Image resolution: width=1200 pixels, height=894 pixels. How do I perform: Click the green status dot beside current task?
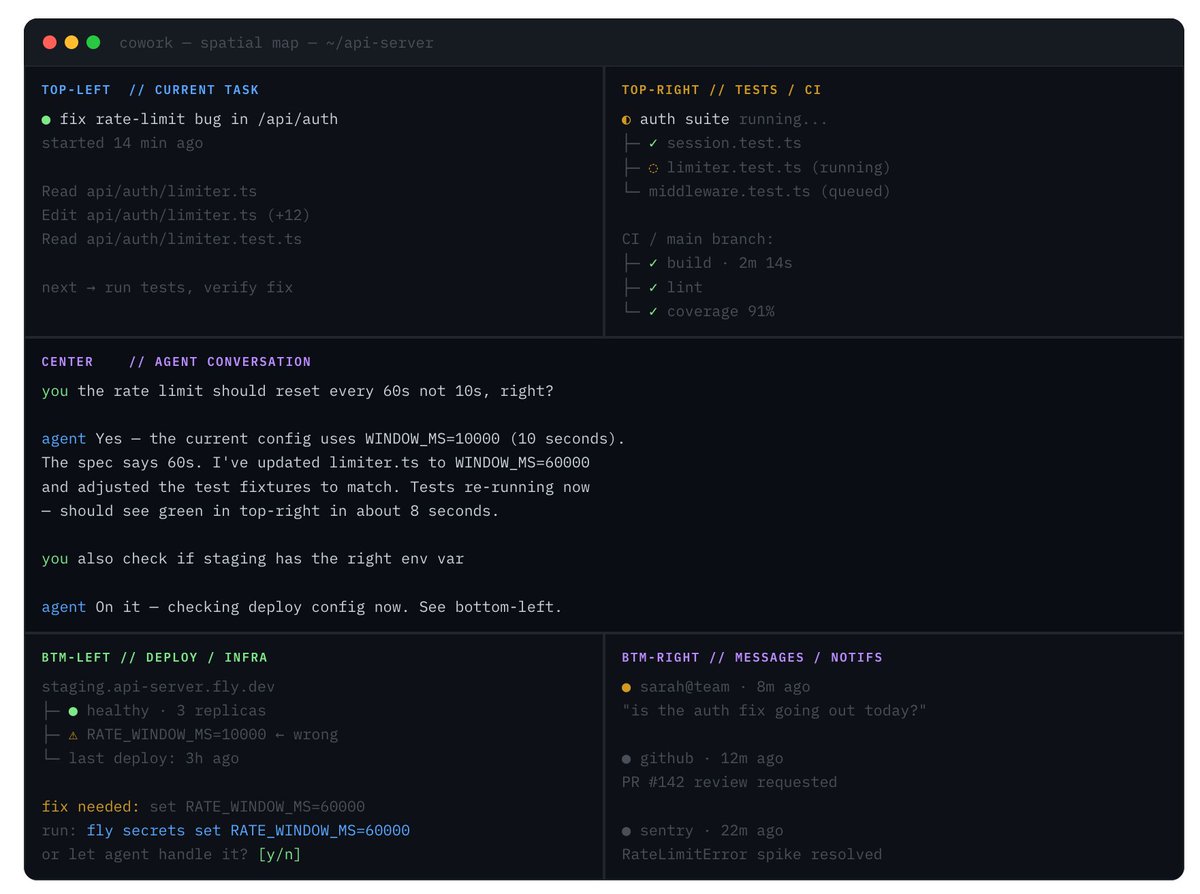click(46, 120)
